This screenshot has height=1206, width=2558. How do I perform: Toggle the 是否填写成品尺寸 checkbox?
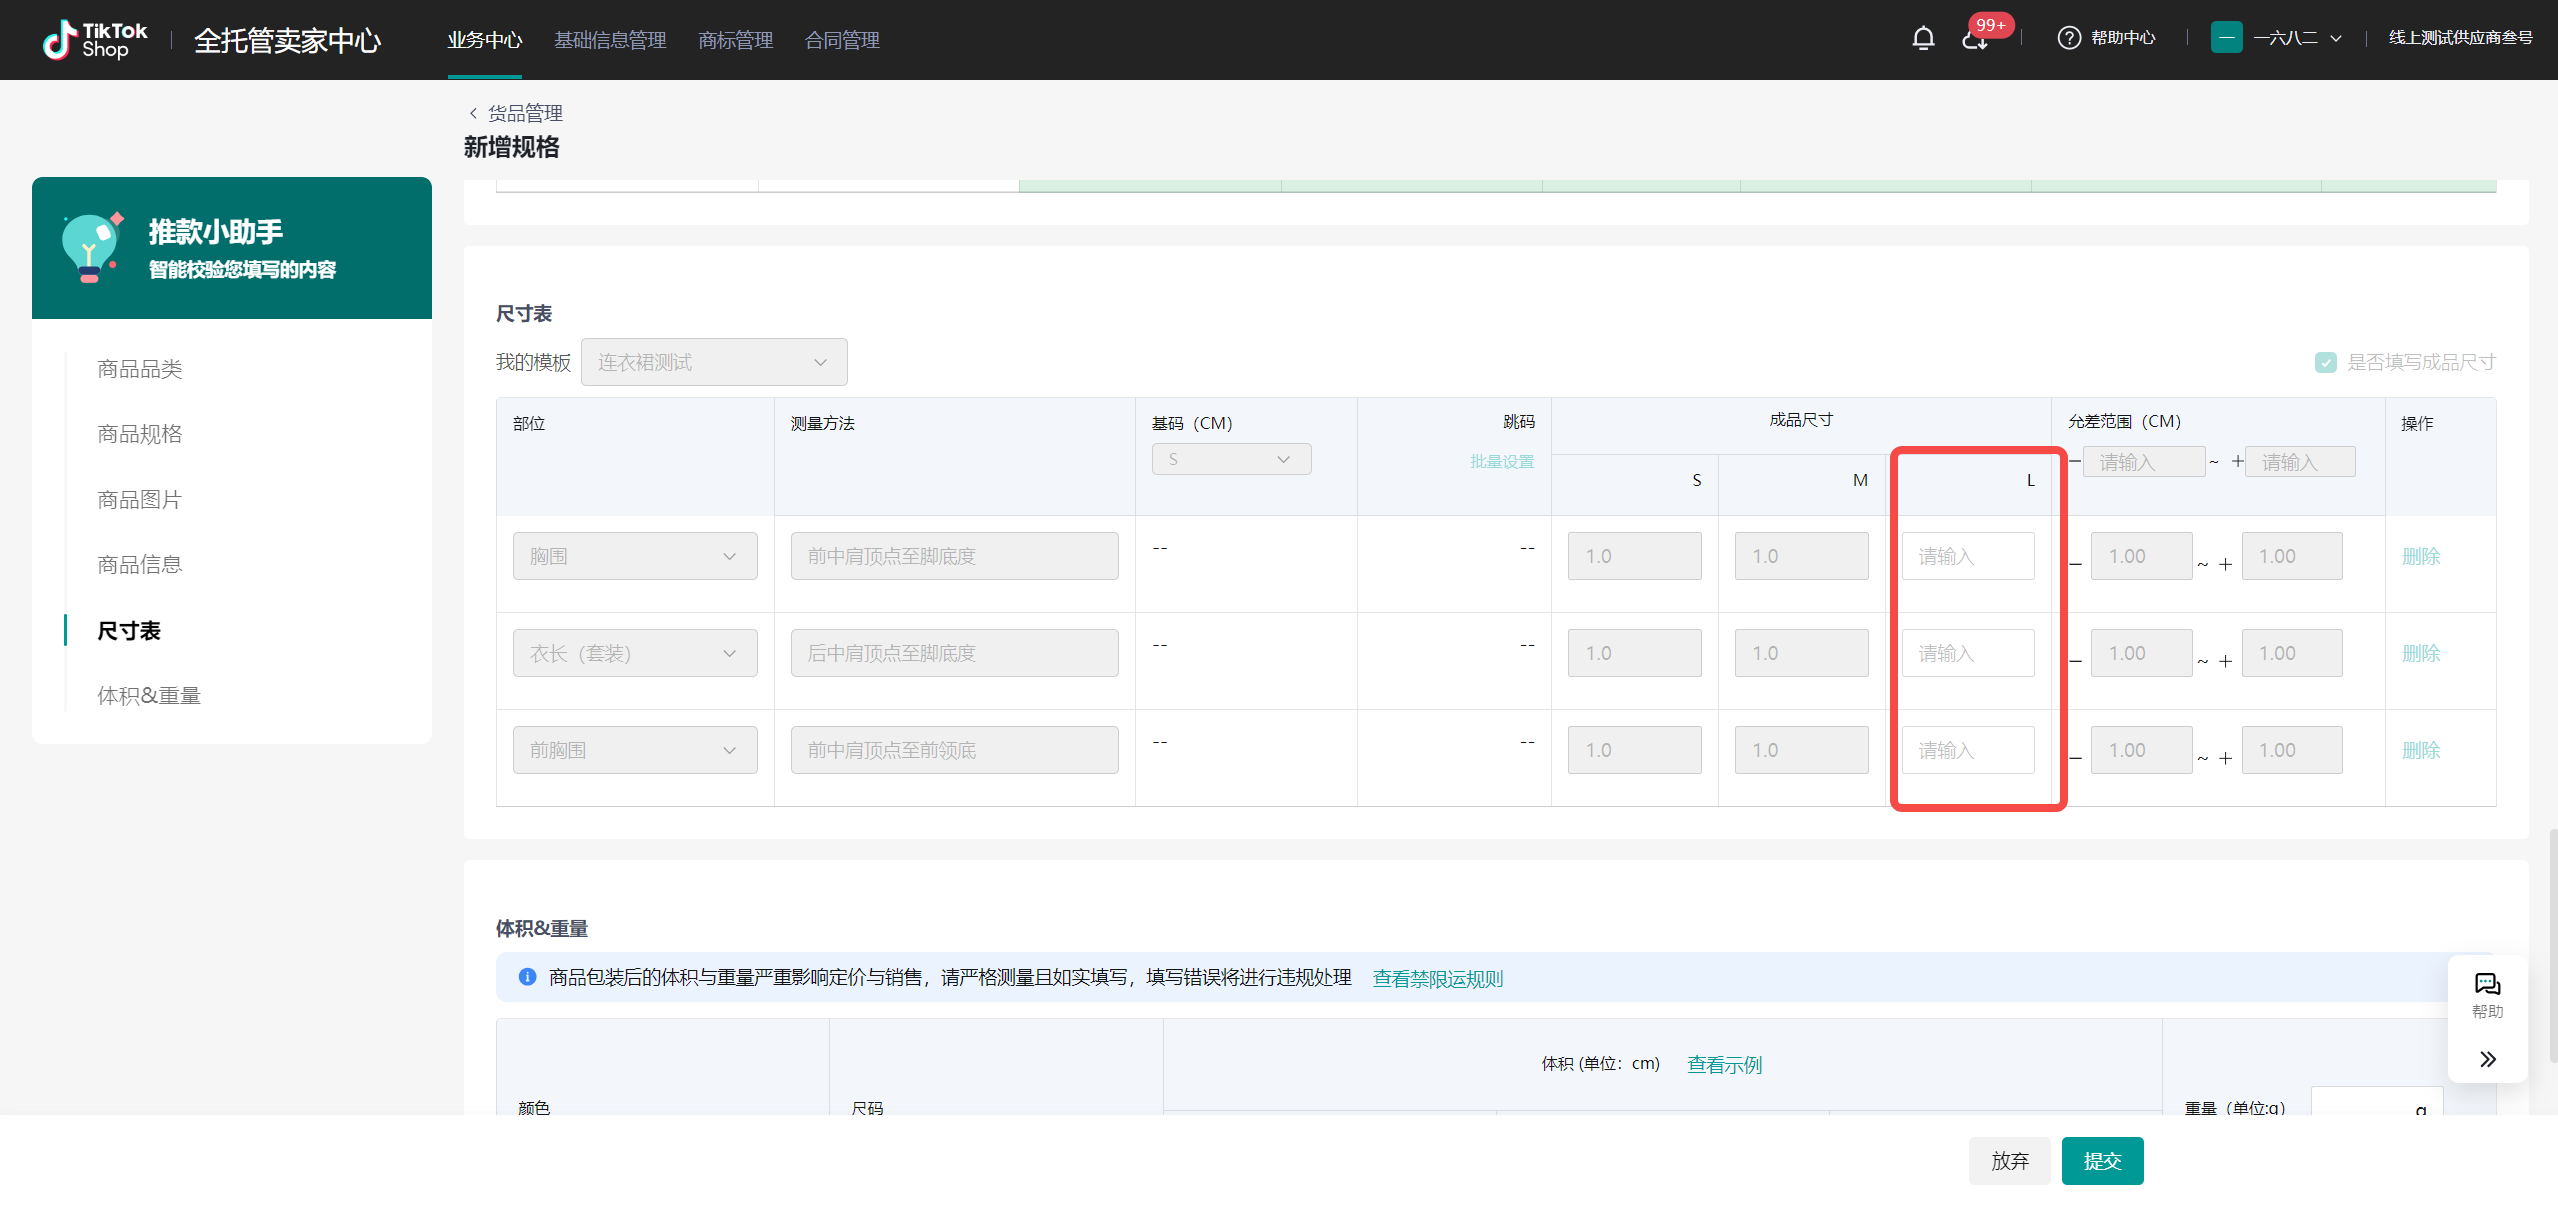[2326, 362]
